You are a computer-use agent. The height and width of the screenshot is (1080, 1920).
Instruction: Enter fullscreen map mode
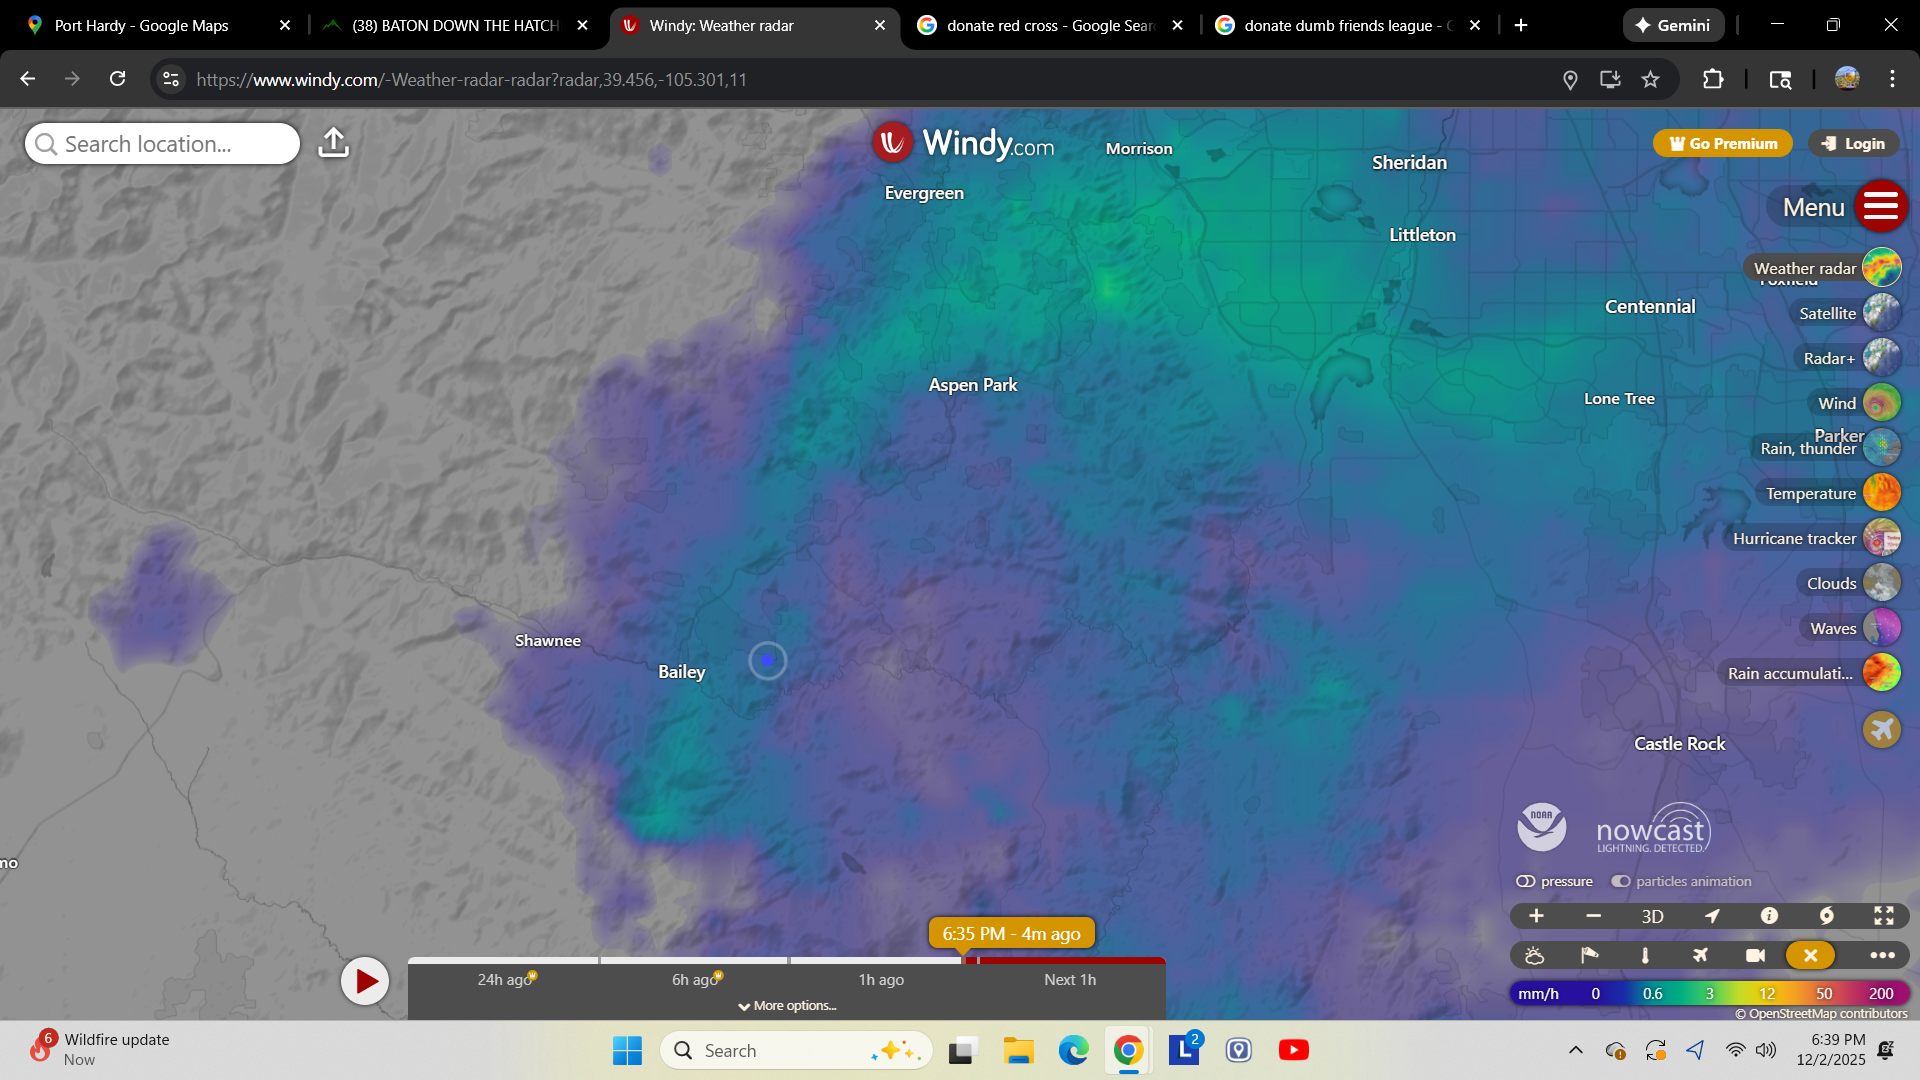1883,916
